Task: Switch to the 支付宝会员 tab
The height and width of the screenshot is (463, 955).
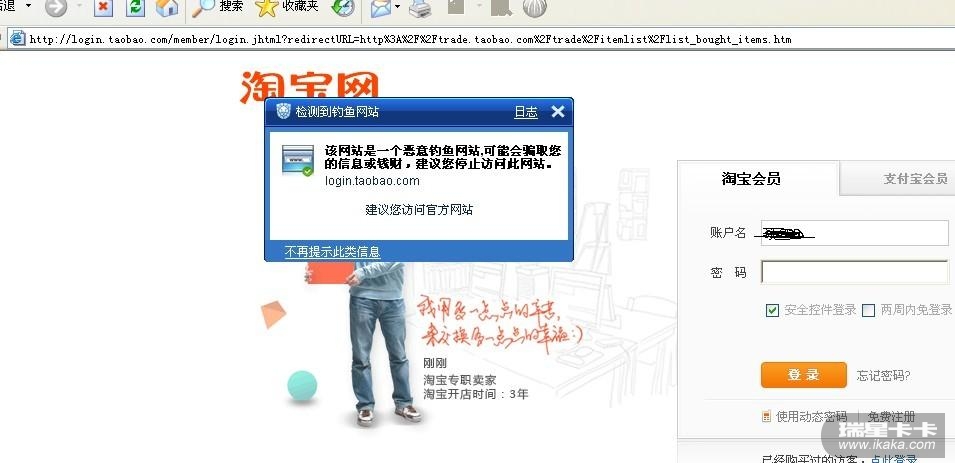Action: pos(898,179)
